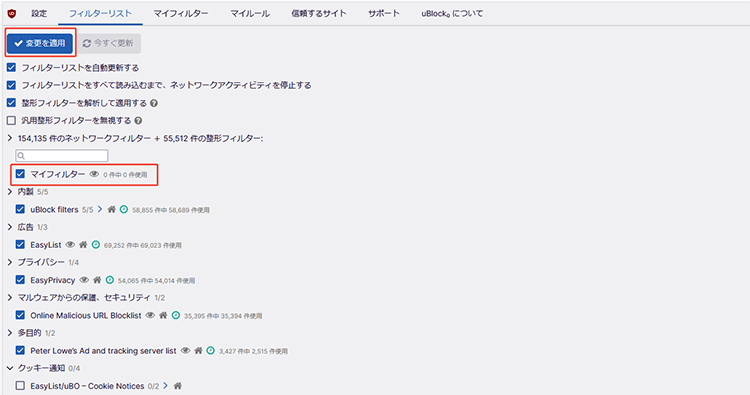Expand the プライバシー 1/4 section
Image resolution: width=750 pixels, height=395 pixels.
click(x=10, y=263)
